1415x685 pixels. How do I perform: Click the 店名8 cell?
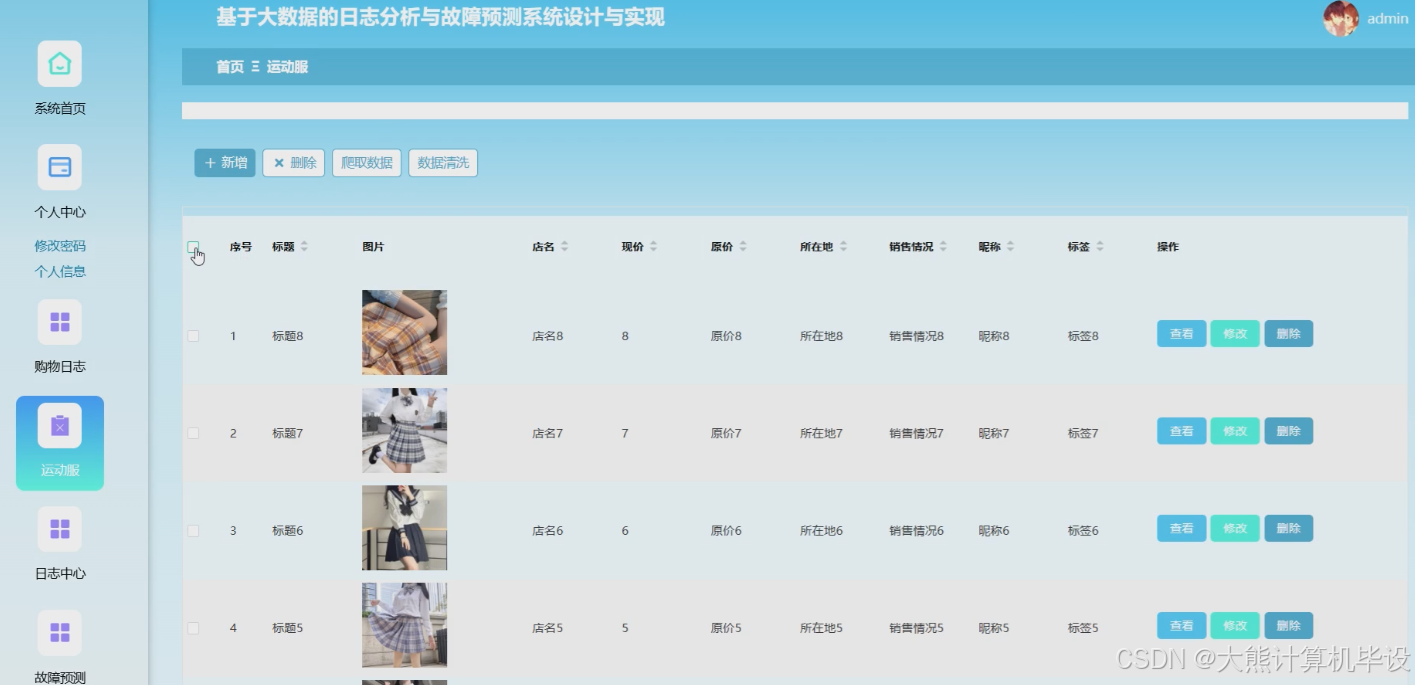point(548,336)
